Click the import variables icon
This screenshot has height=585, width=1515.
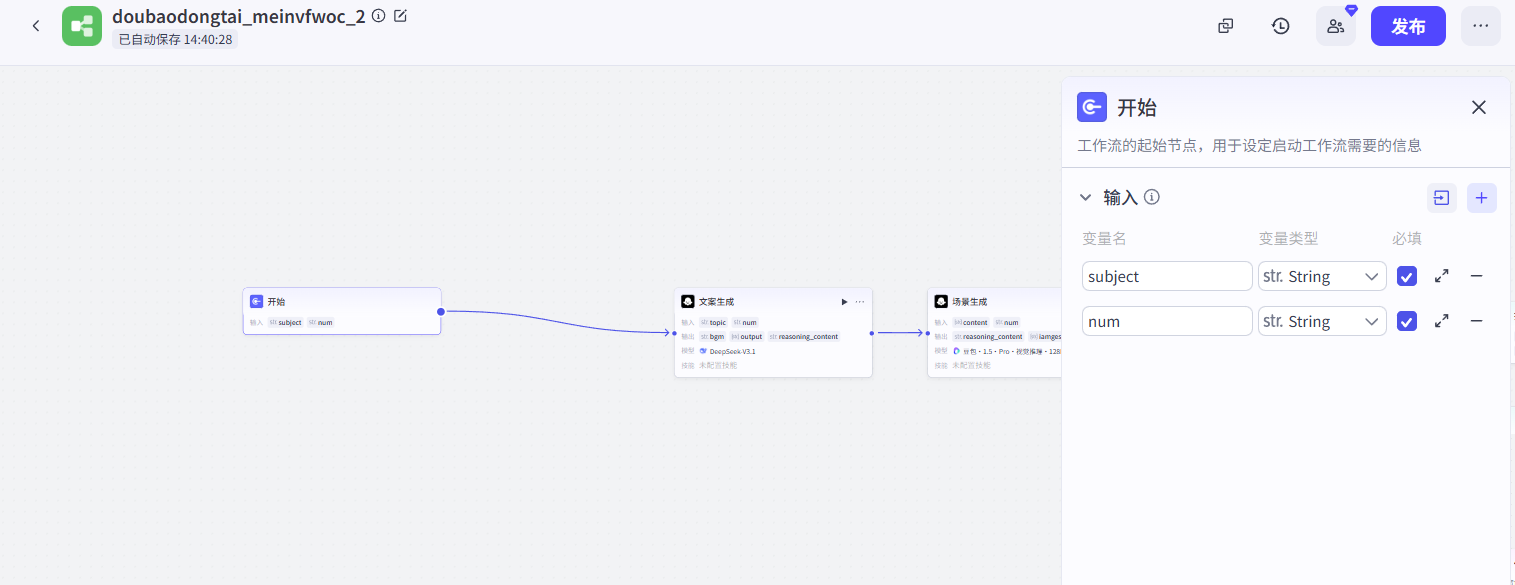pos(1441,198)
